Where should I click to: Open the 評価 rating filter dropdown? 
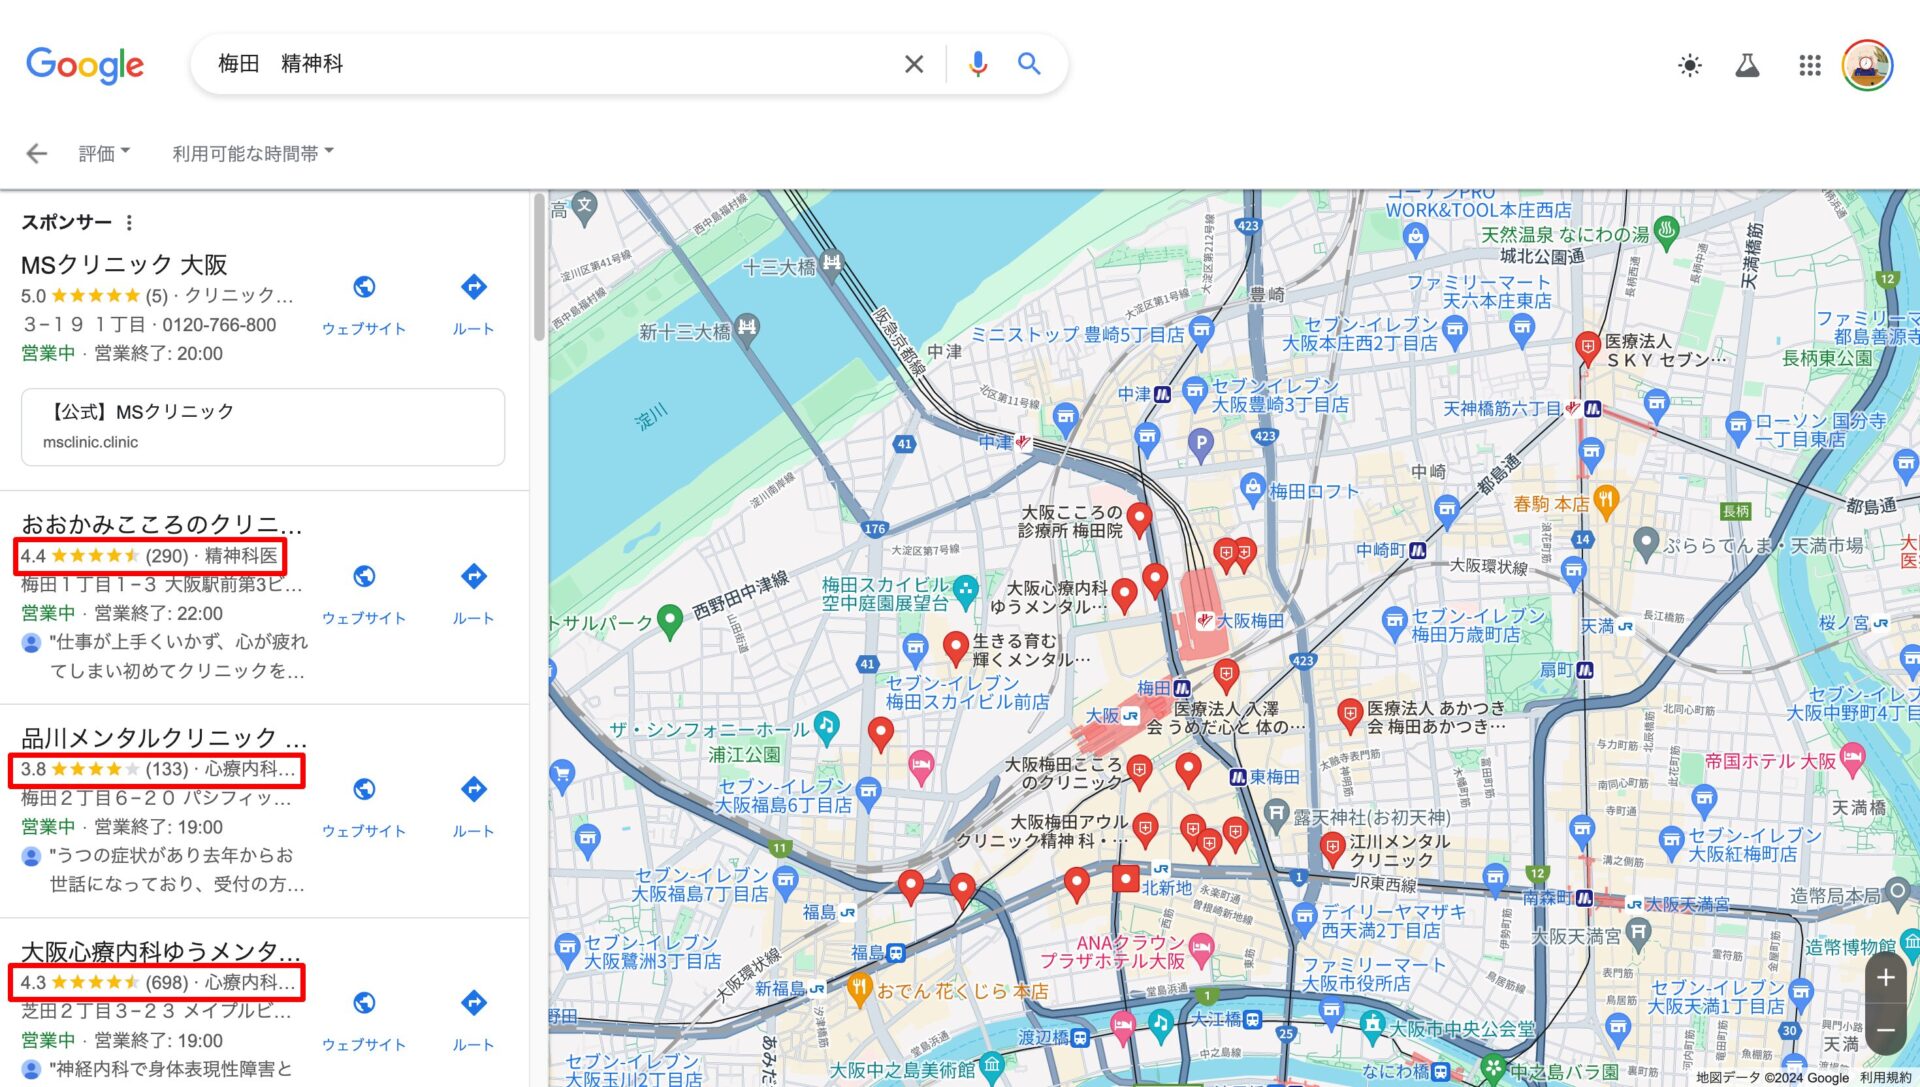104,153
